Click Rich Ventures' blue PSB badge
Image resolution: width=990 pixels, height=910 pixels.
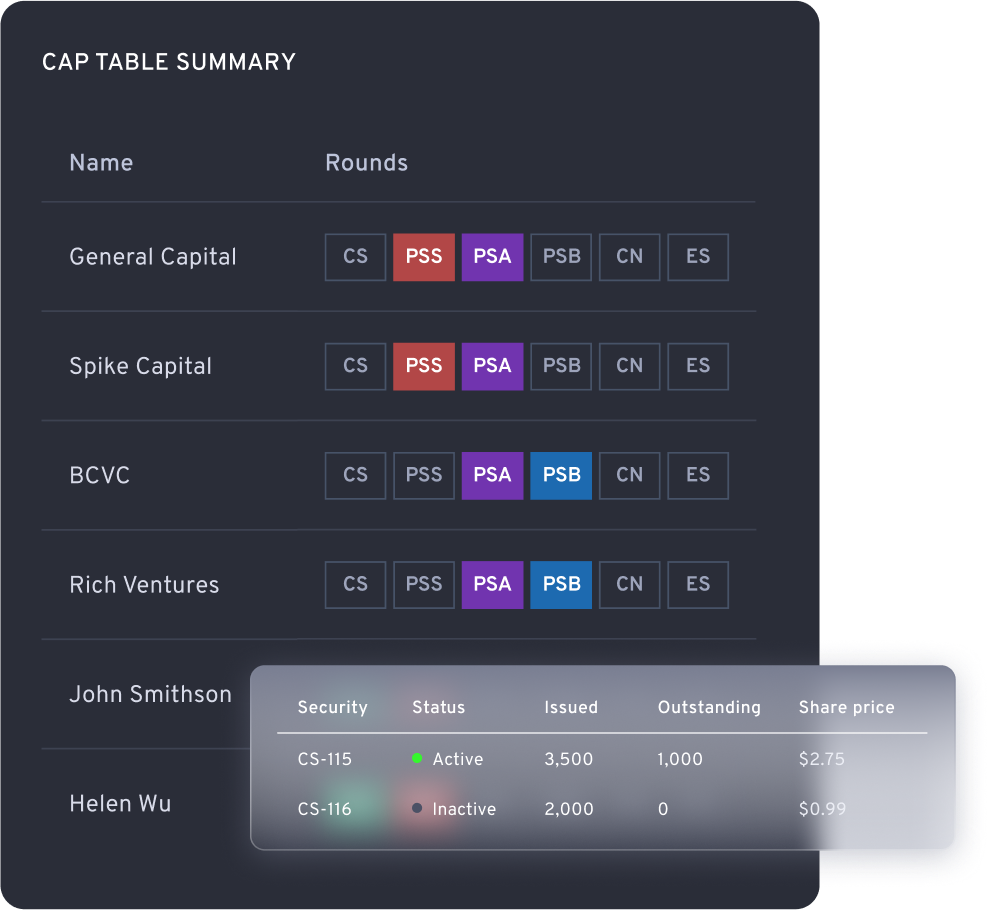click(561, 585)
